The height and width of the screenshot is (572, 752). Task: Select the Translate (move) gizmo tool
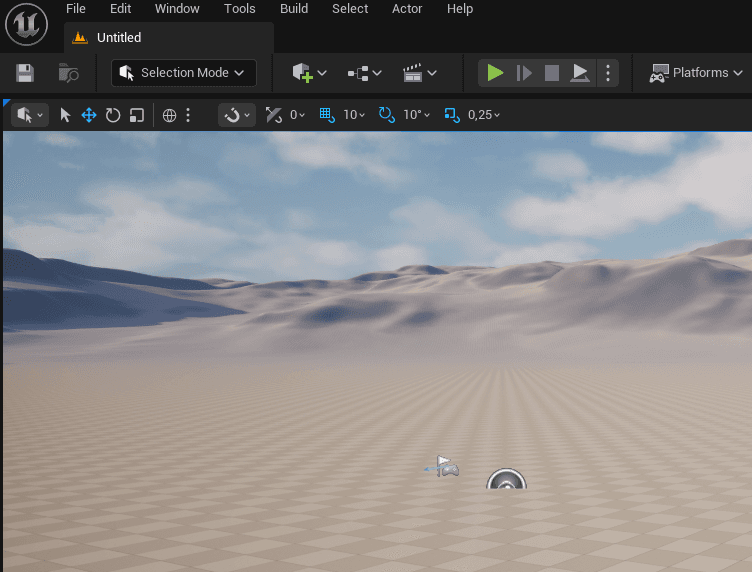tap(89, 115)
